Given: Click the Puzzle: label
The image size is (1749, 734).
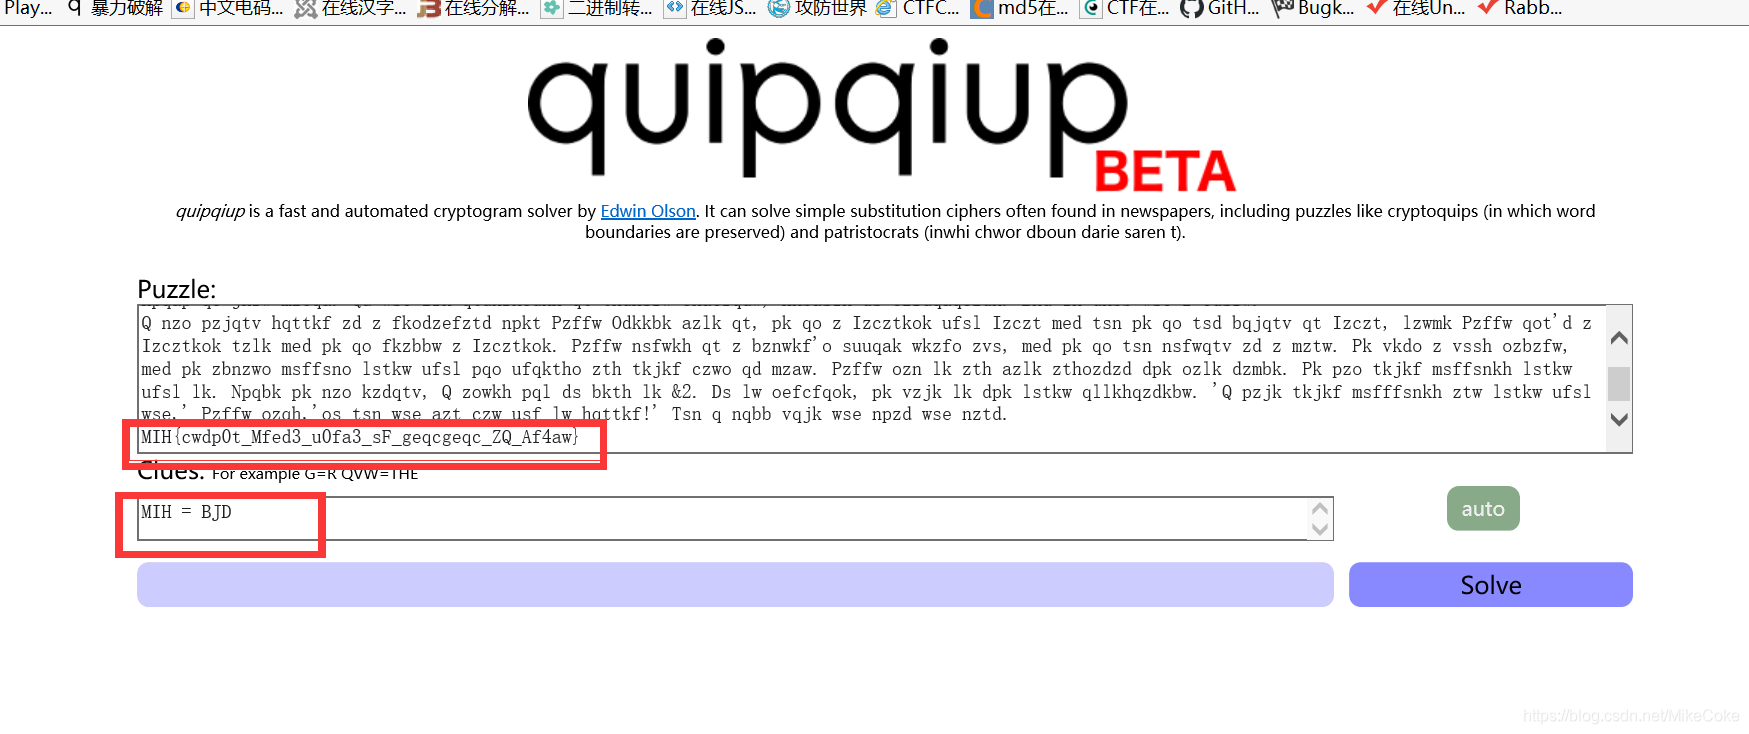Looking at the screenshot, I should pyautogui.click(x=176, y=289).
